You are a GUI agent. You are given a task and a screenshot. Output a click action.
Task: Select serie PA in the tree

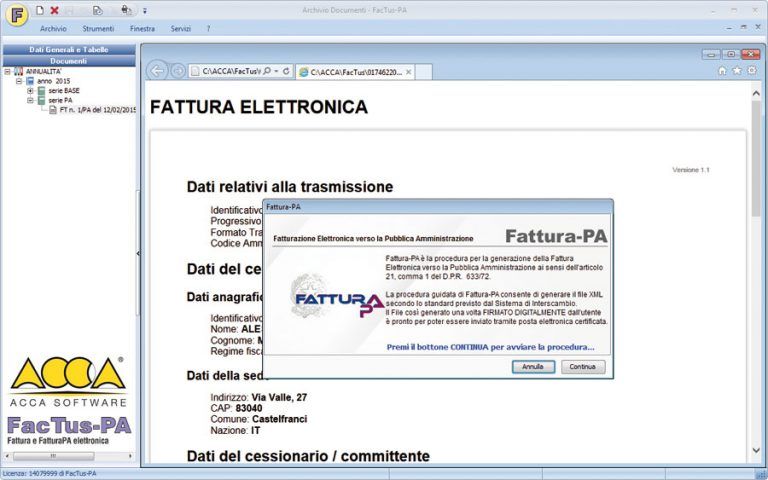coord(60,100)
